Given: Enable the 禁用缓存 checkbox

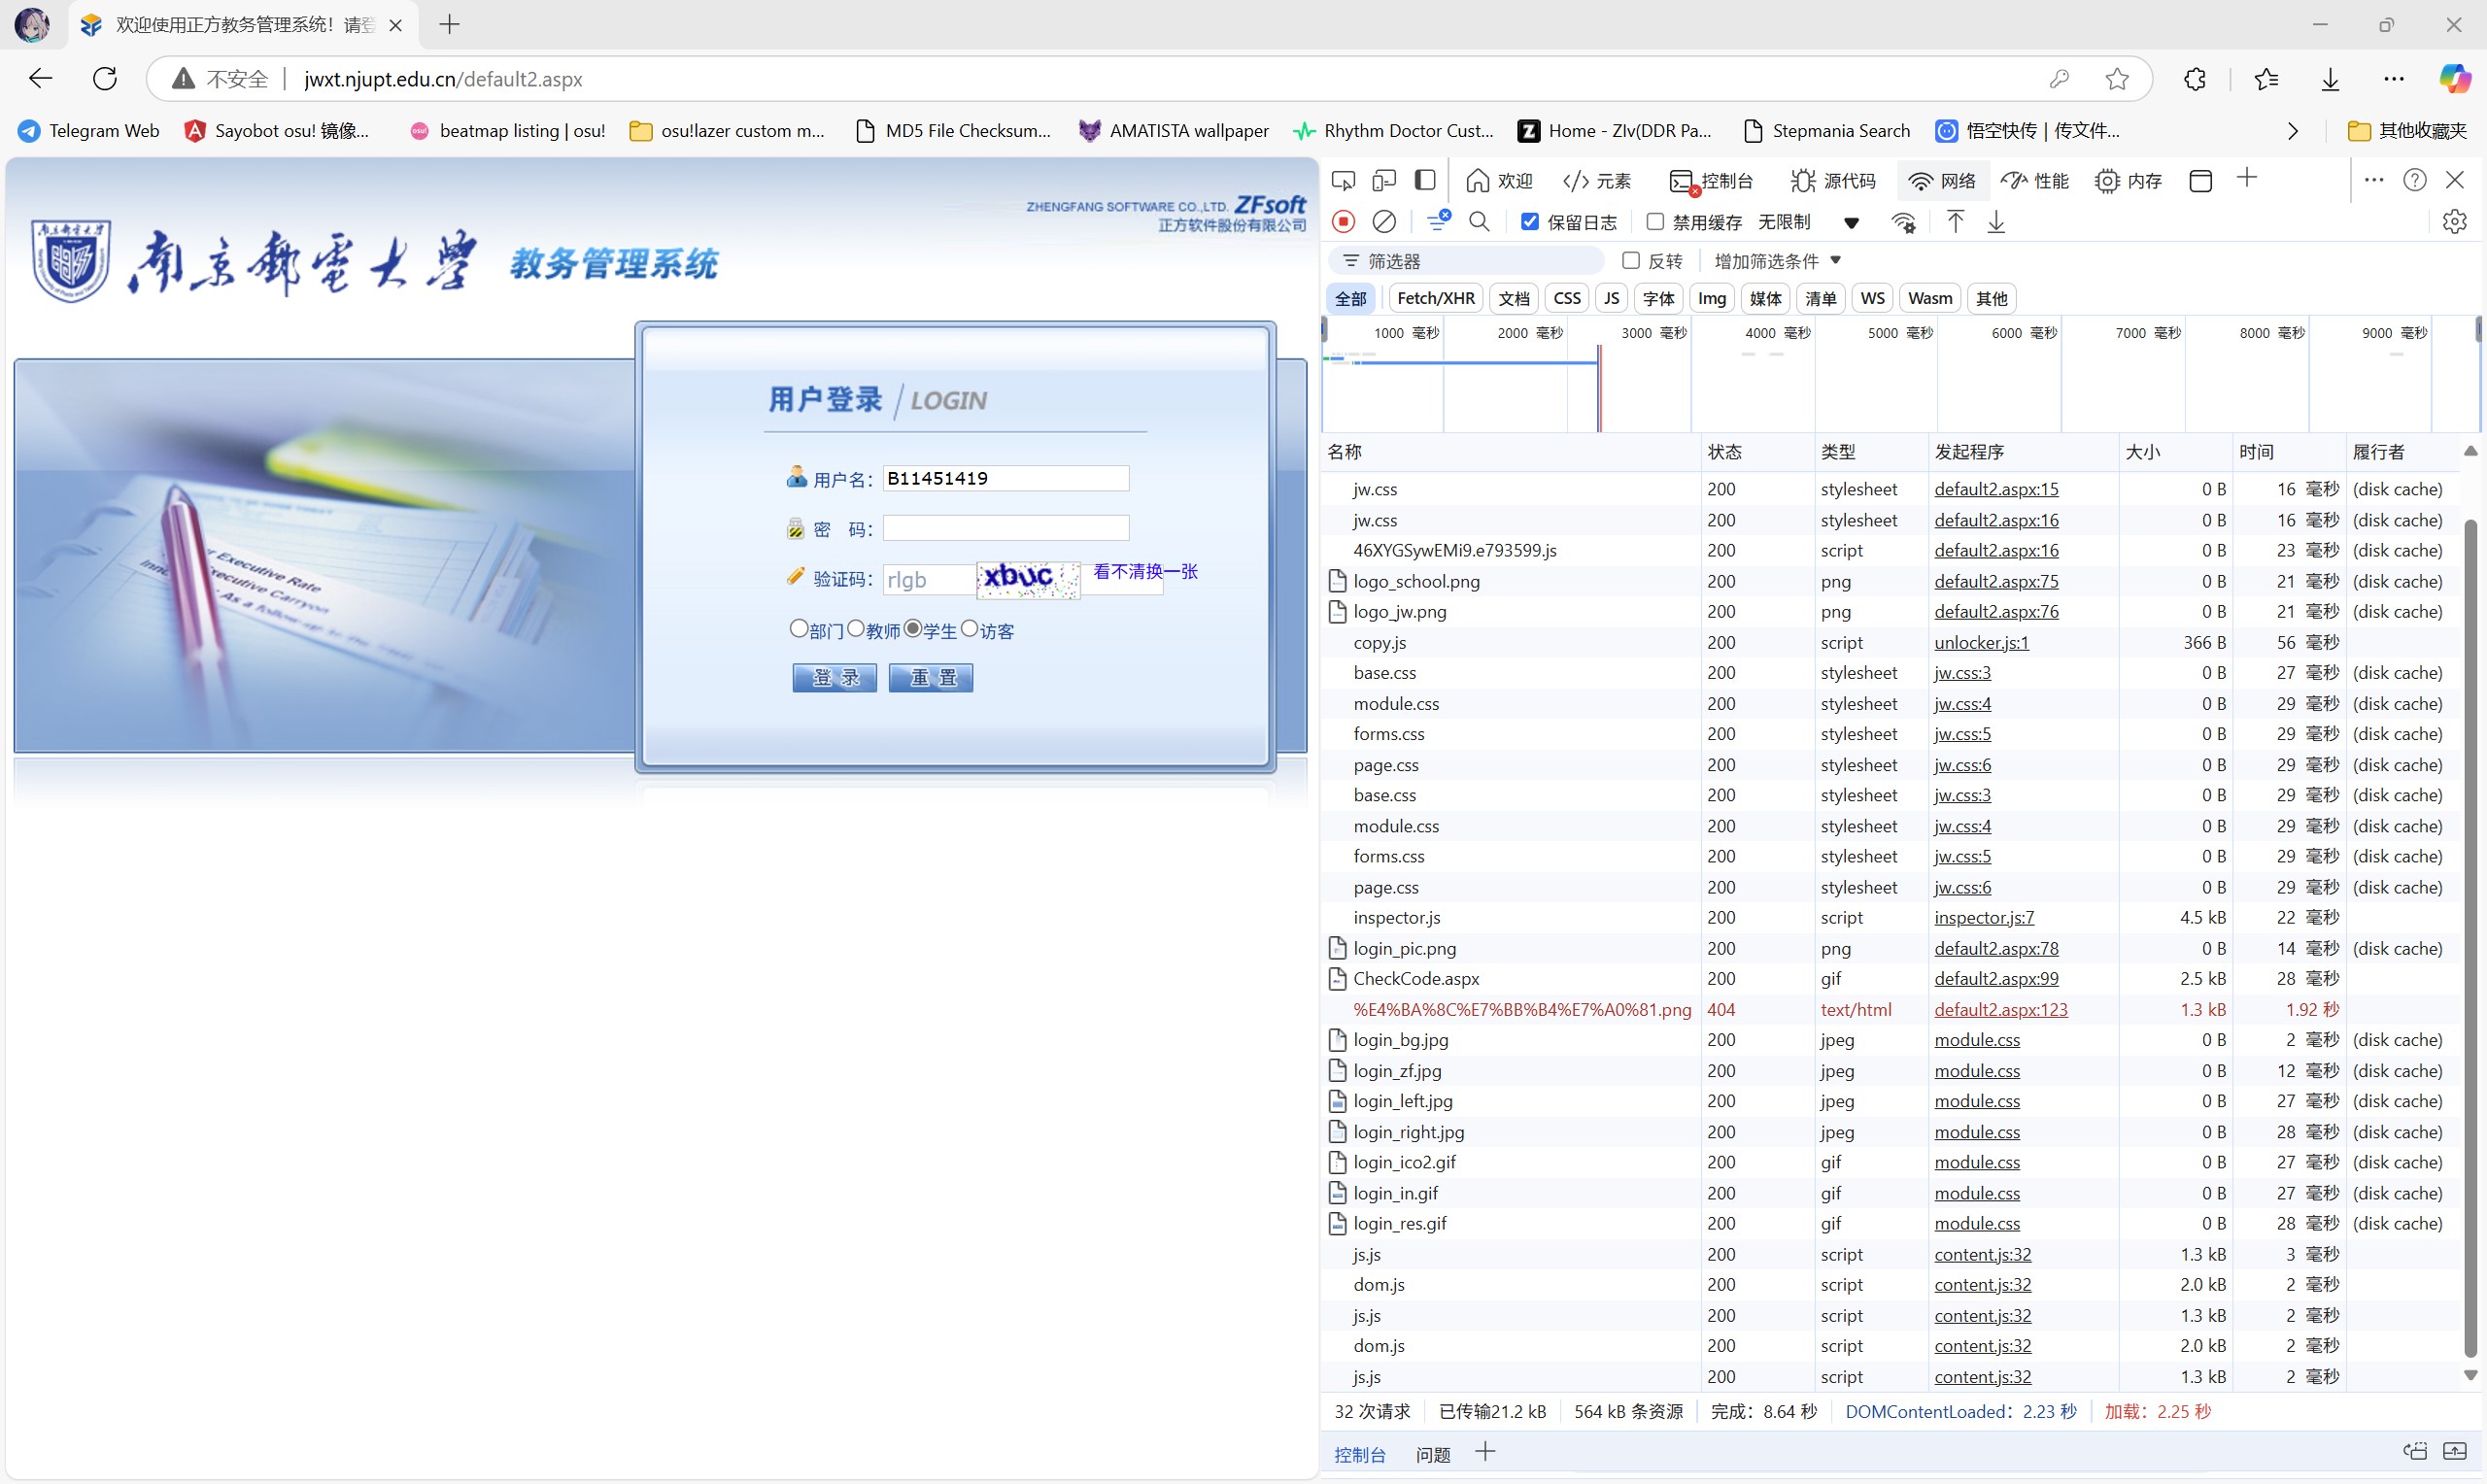Looking at the screenshot, I should [x=1655, y=222].
